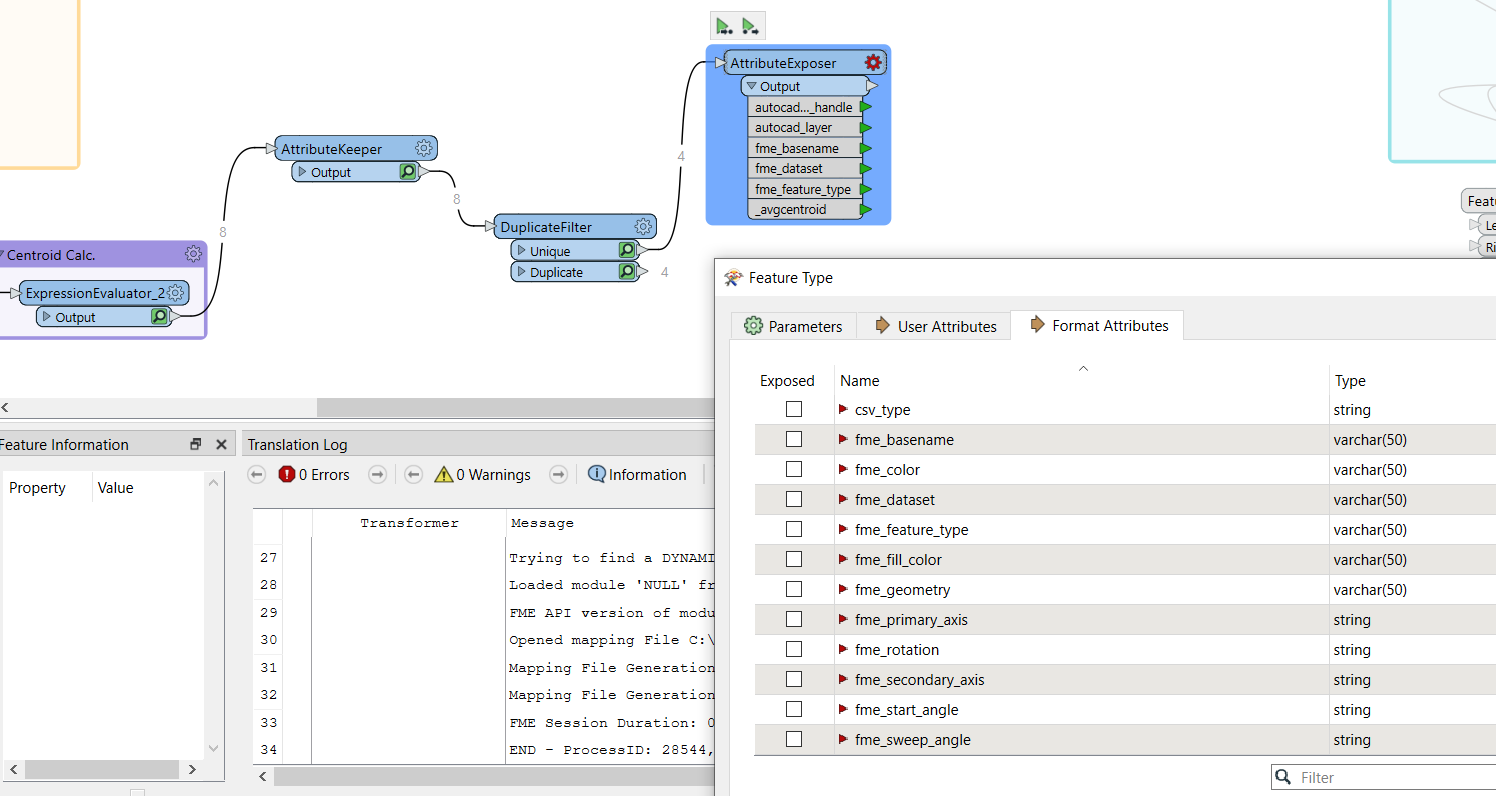
Task: Open AttributeKeeper gear settings
Action: coord(424,148)
